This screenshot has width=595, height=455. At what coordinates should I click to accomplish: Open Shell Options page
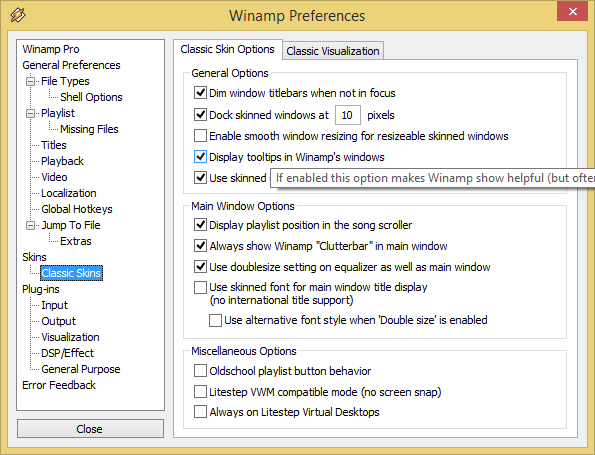click(91, 97)
